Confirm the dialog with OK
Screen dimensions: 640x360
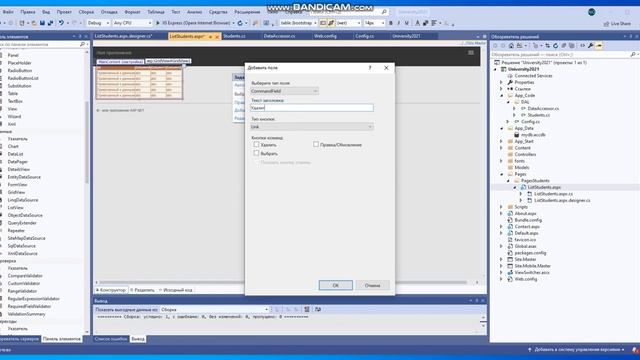336,285
